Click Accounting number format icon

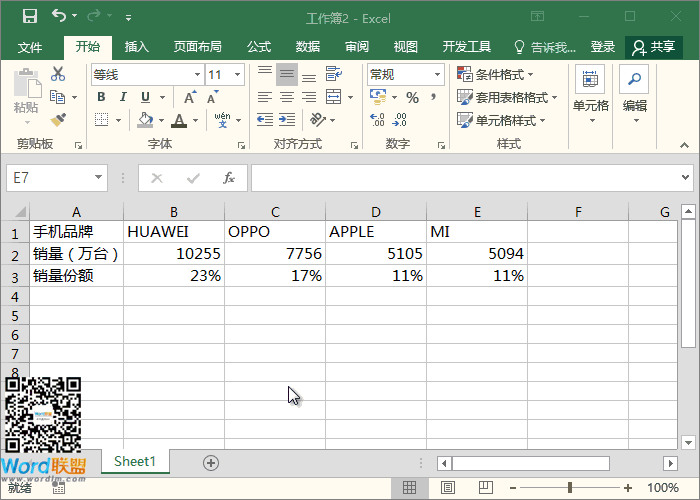(378, 97)
